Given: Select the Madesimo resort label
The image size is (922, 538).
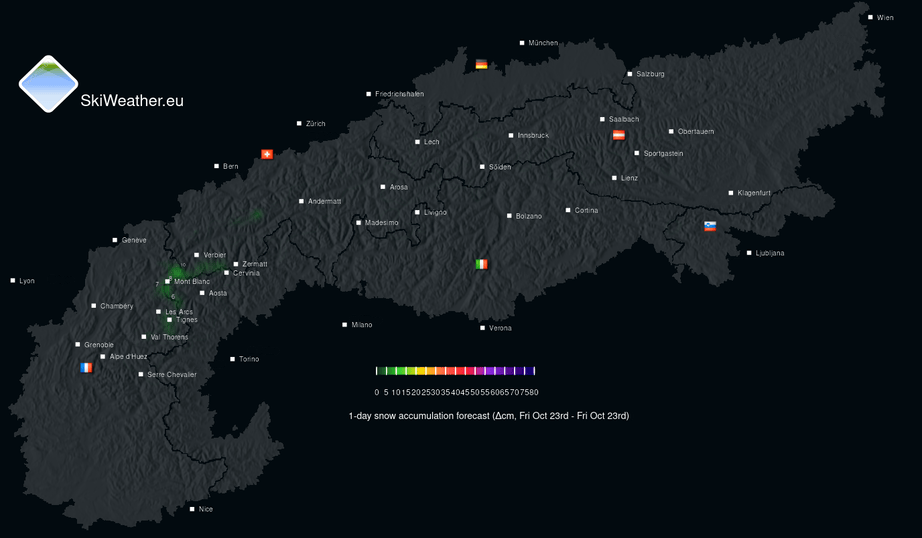Looking at the screenshot, I should (382, 223).
